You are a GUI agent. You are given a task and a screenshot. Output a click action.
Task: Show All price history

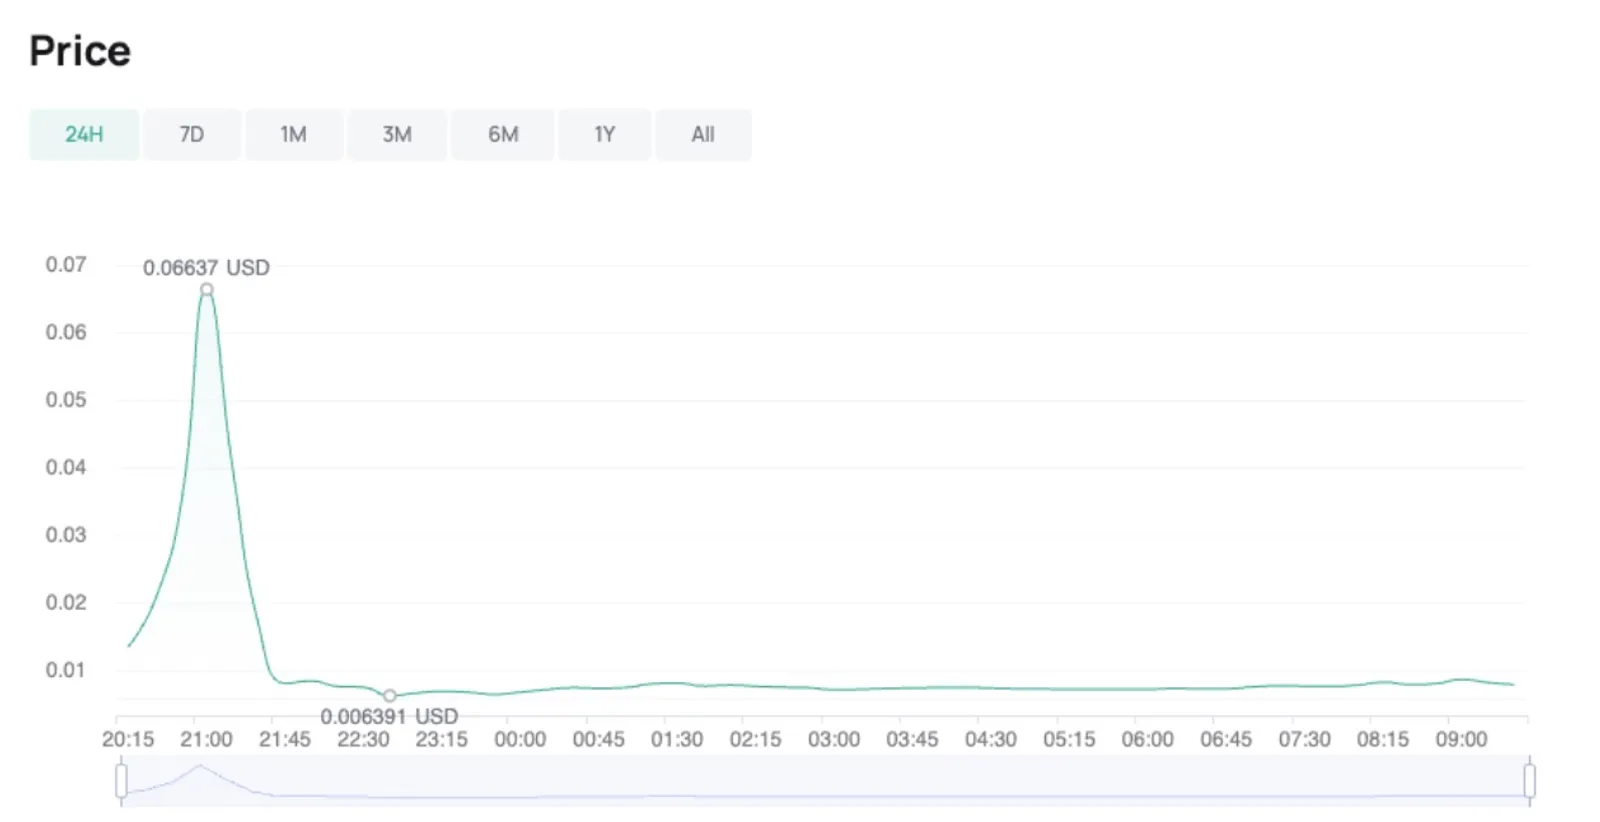[703, 134]
